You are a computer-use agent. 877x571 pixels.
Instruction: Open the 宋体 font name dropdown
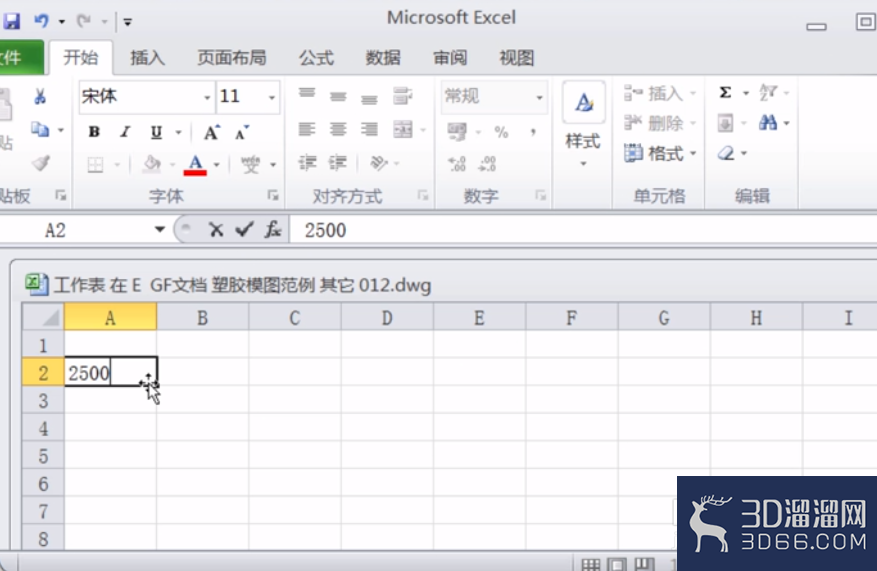[x=207, y=97]
